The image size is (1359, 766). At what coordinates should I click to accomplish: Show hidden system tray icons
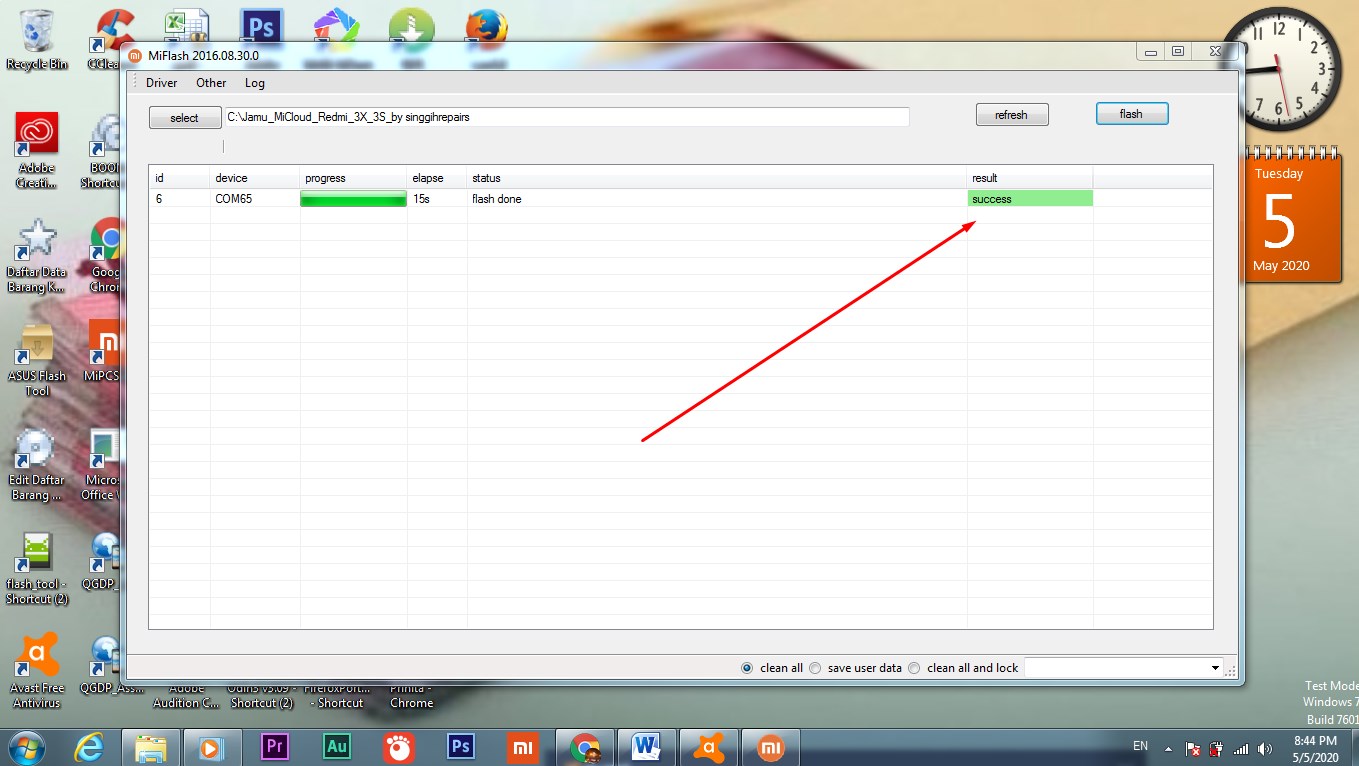(1167, 748)
